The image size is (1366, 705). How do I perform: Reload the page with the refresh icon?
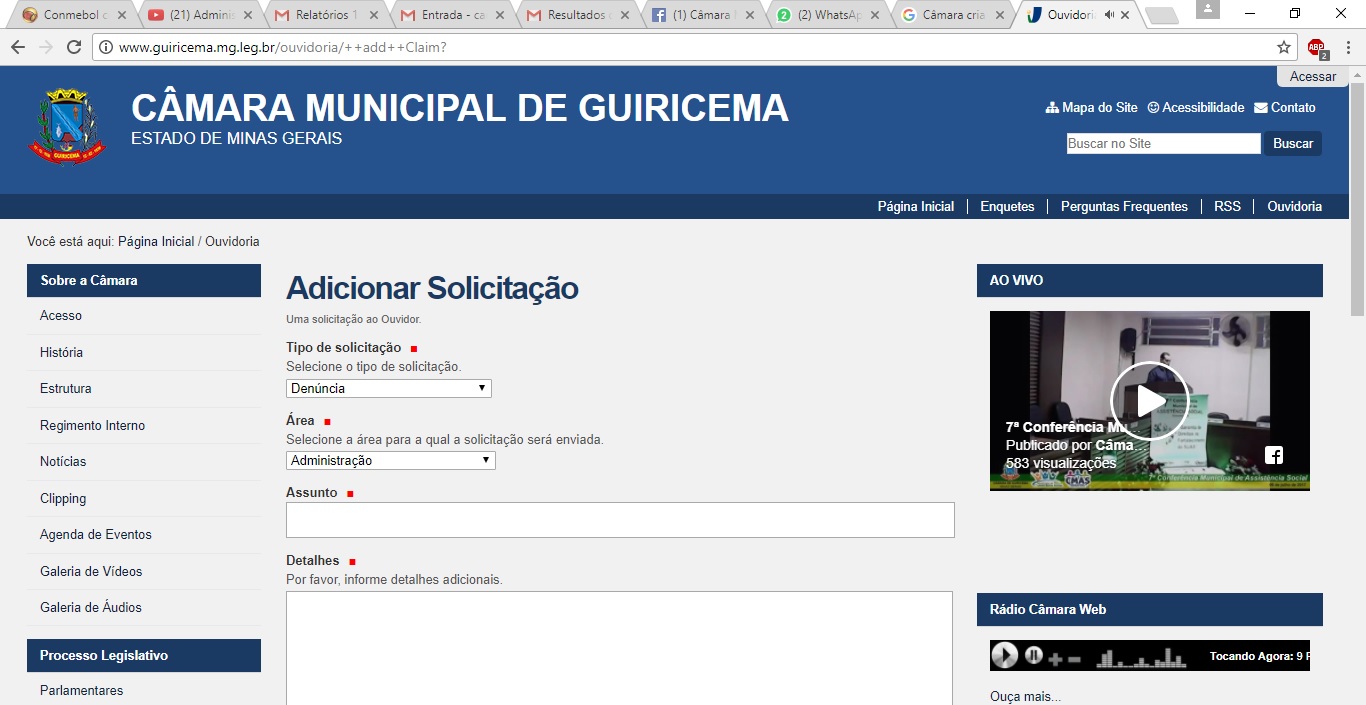pos(75,46)
